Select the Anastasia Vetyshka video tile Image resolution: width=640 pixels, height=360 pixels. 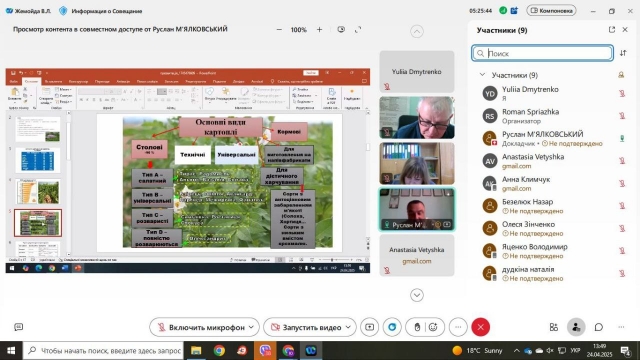point(417,255)
